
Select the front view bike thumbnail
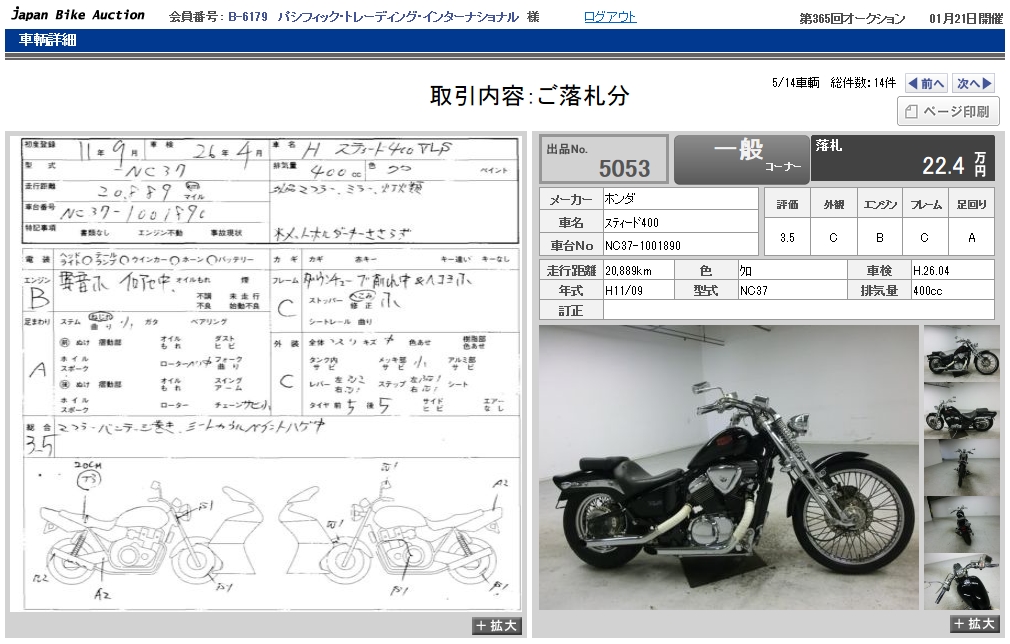(961, 467)
